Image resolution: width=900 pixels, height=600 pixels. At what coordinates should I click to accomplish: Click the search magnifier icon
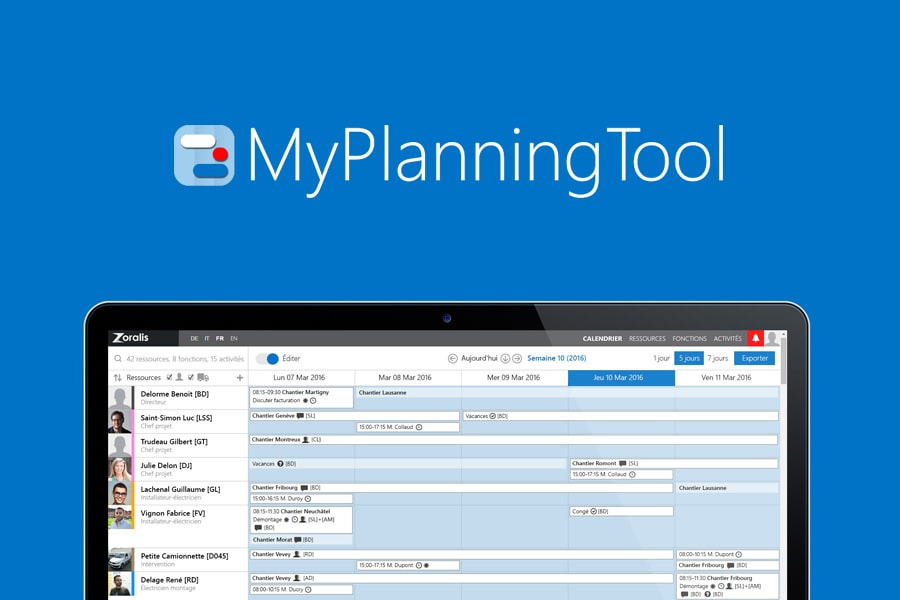click(116, 359)
